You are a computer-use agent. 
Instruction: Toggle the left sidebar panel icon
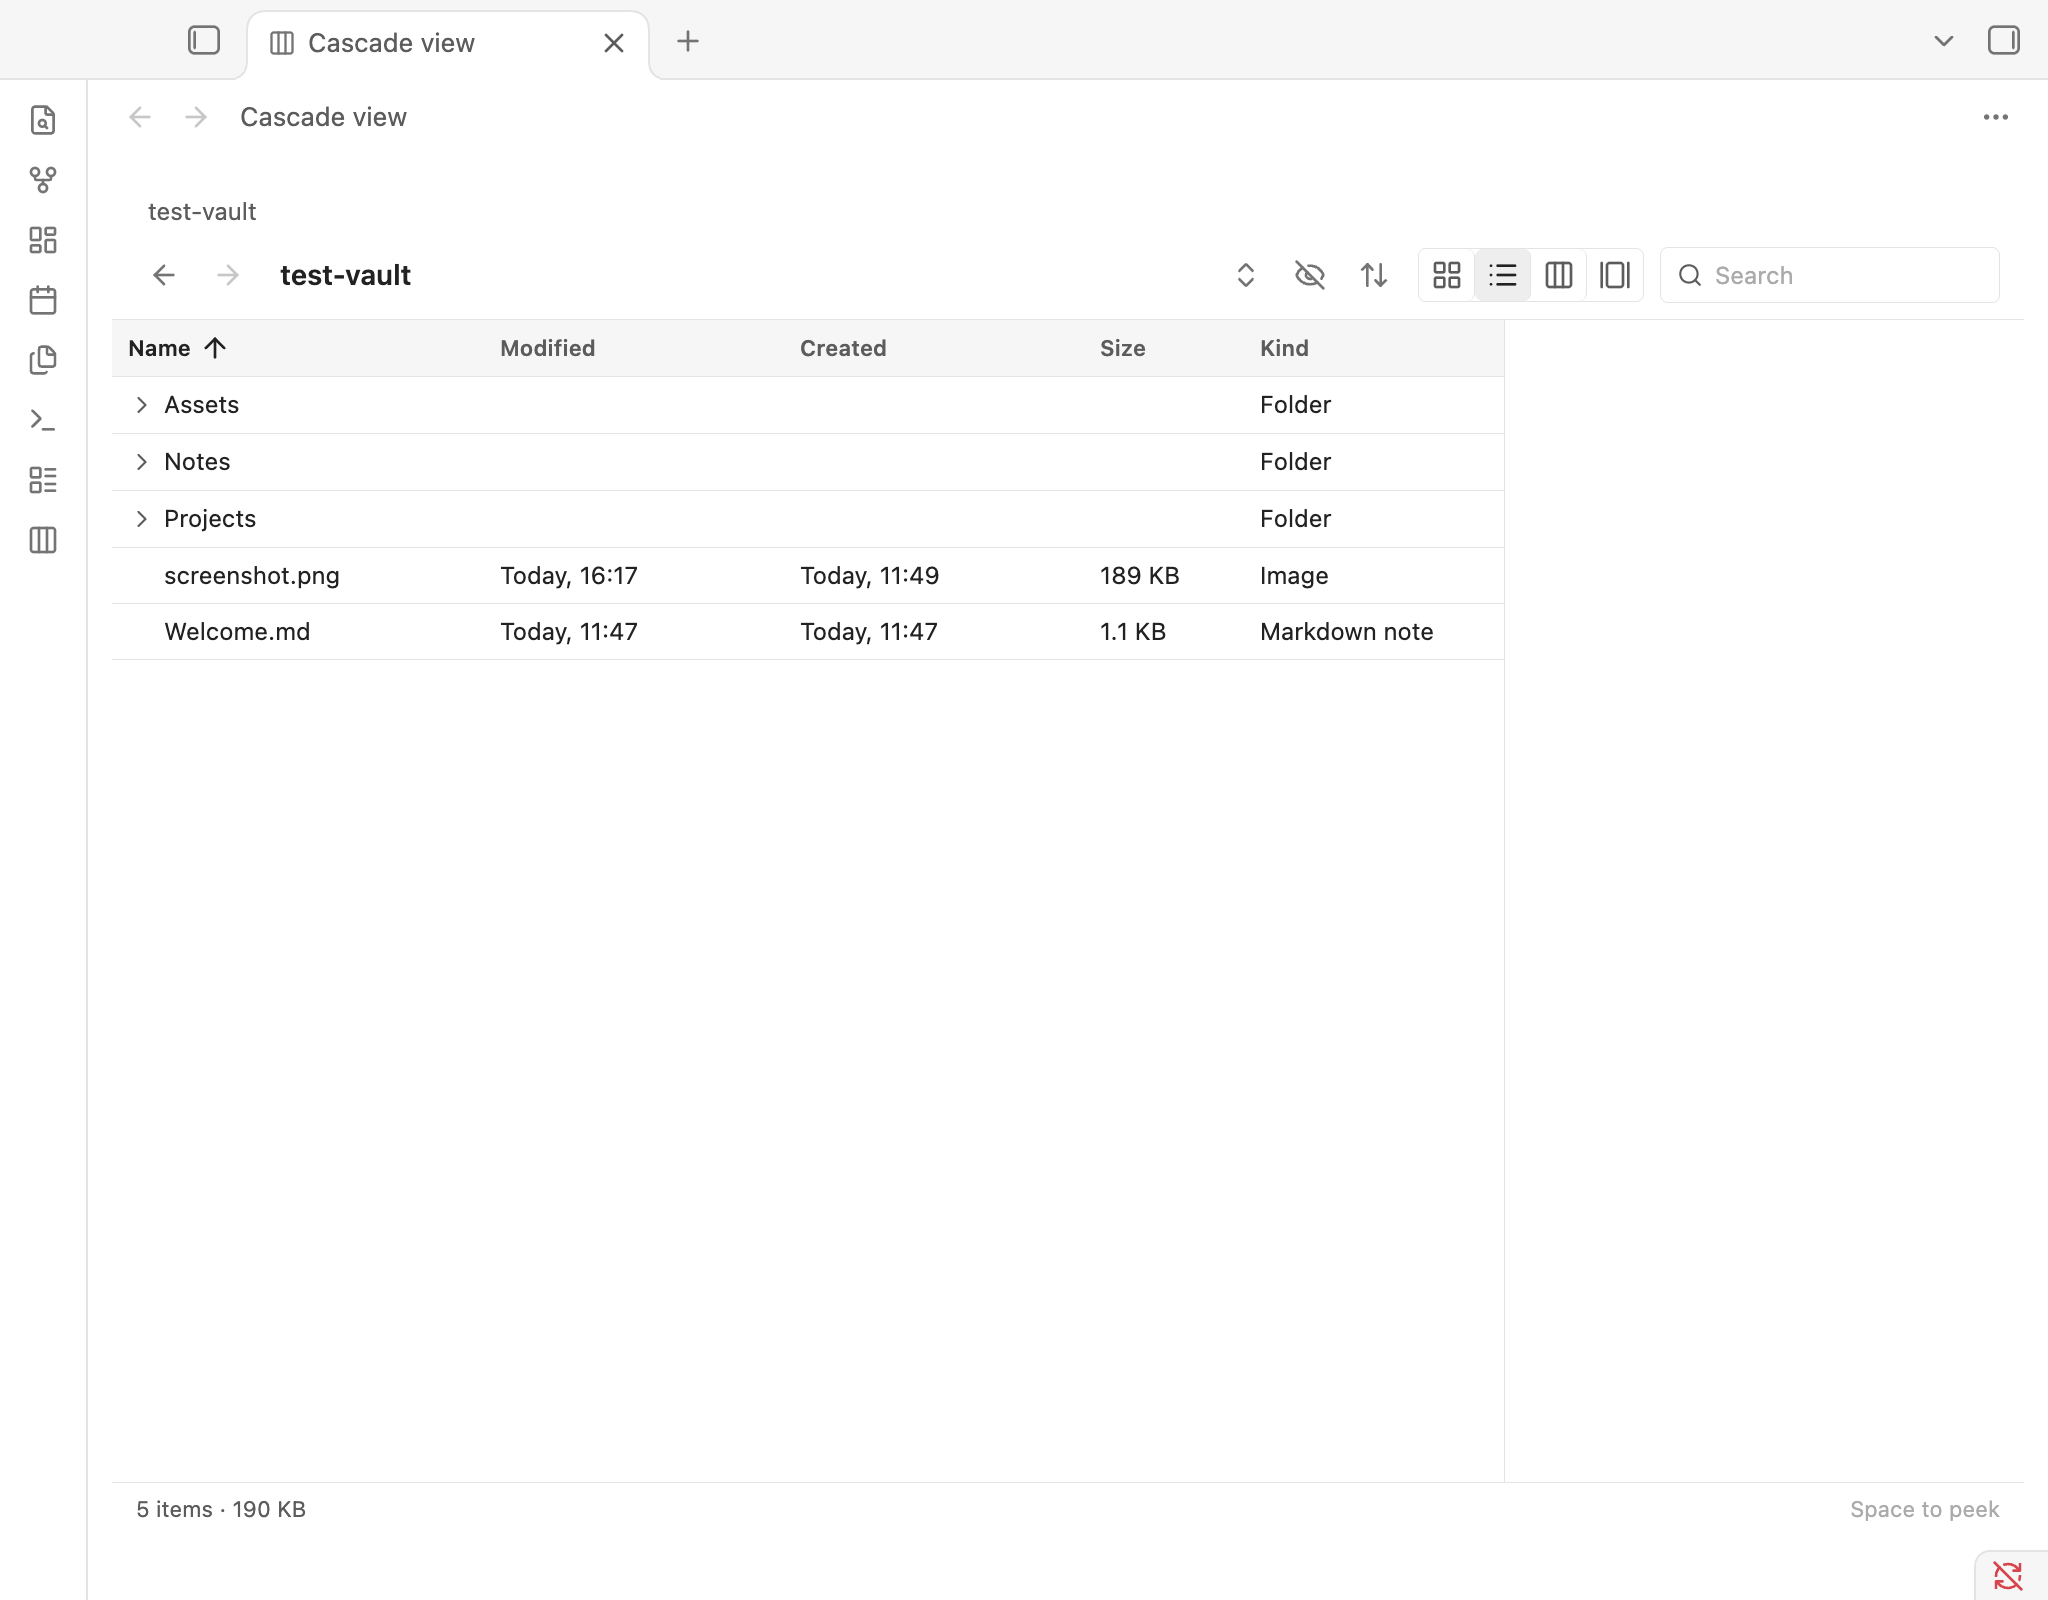[204, 41]
